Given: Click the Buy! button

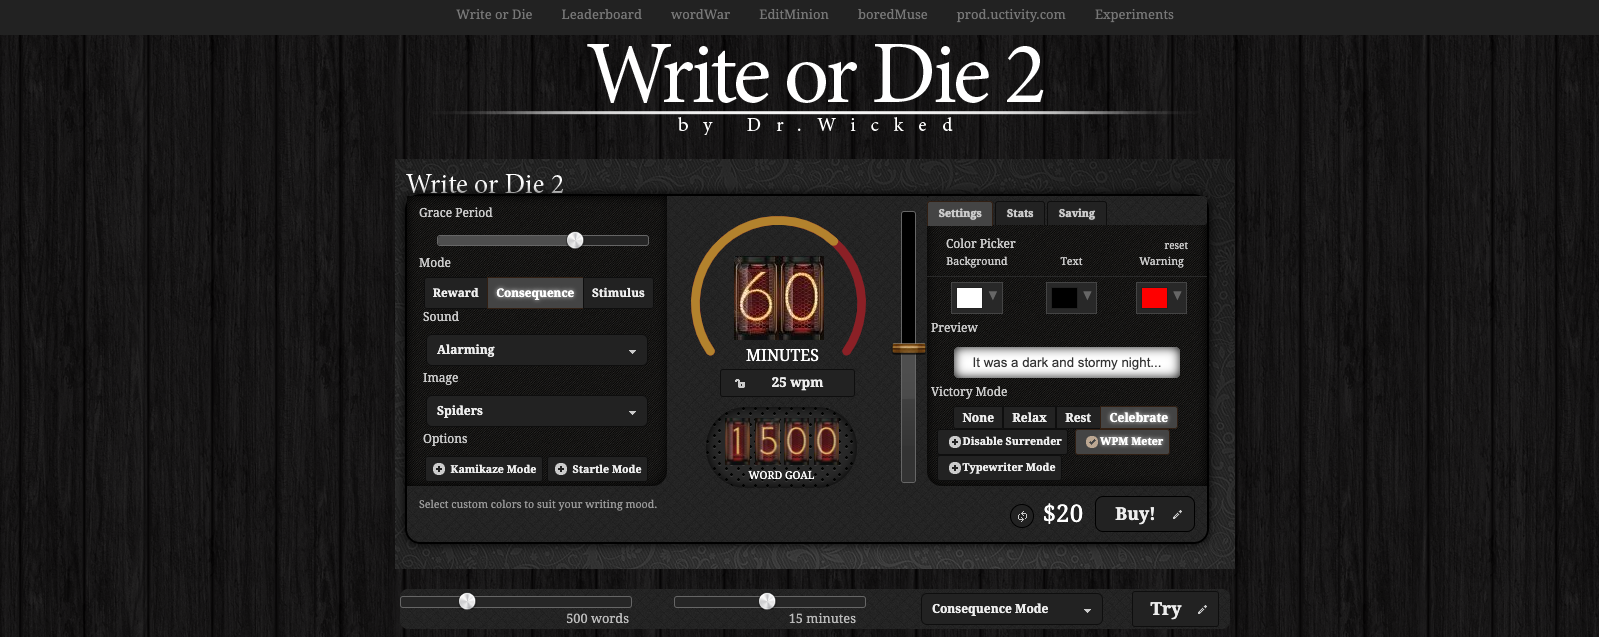Looking at the screenshot, I should tap(1145, 514).
